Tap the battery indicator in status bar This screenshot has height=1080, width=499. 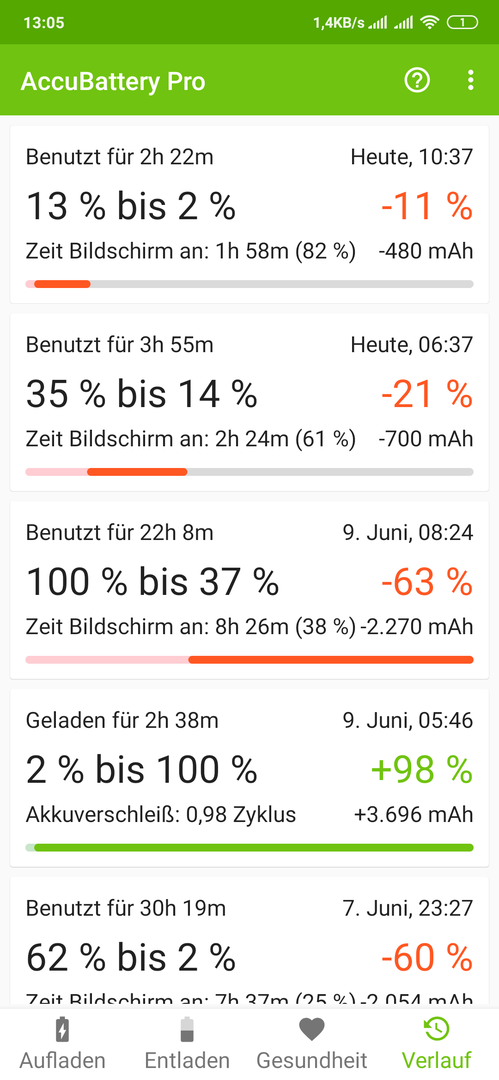coord(462,23)
